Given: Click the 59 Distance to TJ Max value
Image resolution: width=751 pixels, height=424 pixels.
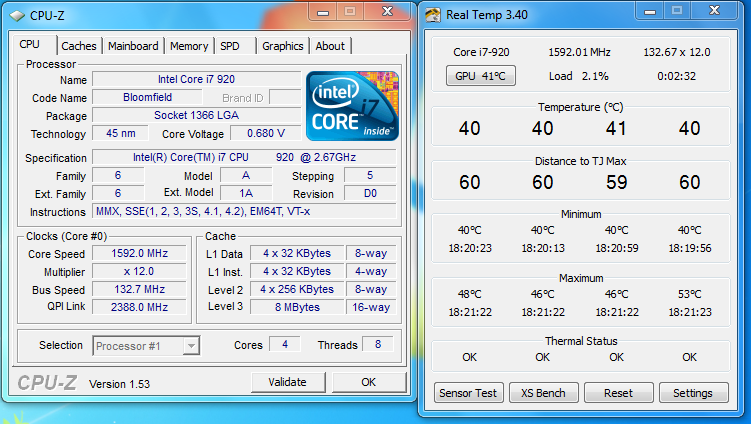Looking at the screenshot, I should coord(616,183).
